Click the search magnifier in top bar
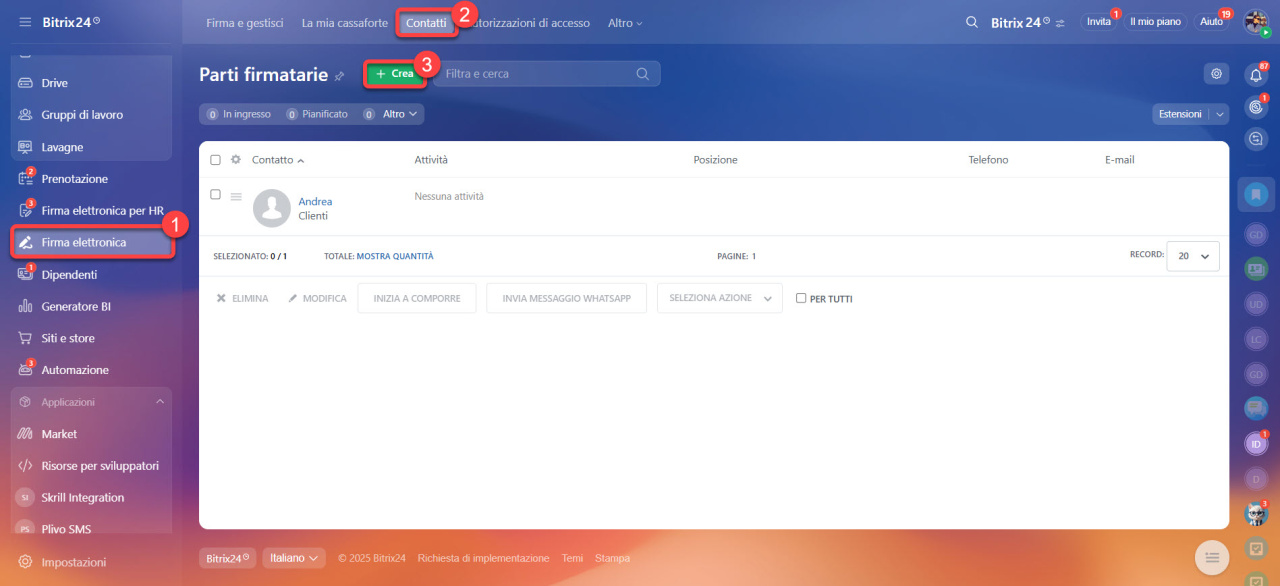This screenshot has width=1280, height=586. point(972,22)
